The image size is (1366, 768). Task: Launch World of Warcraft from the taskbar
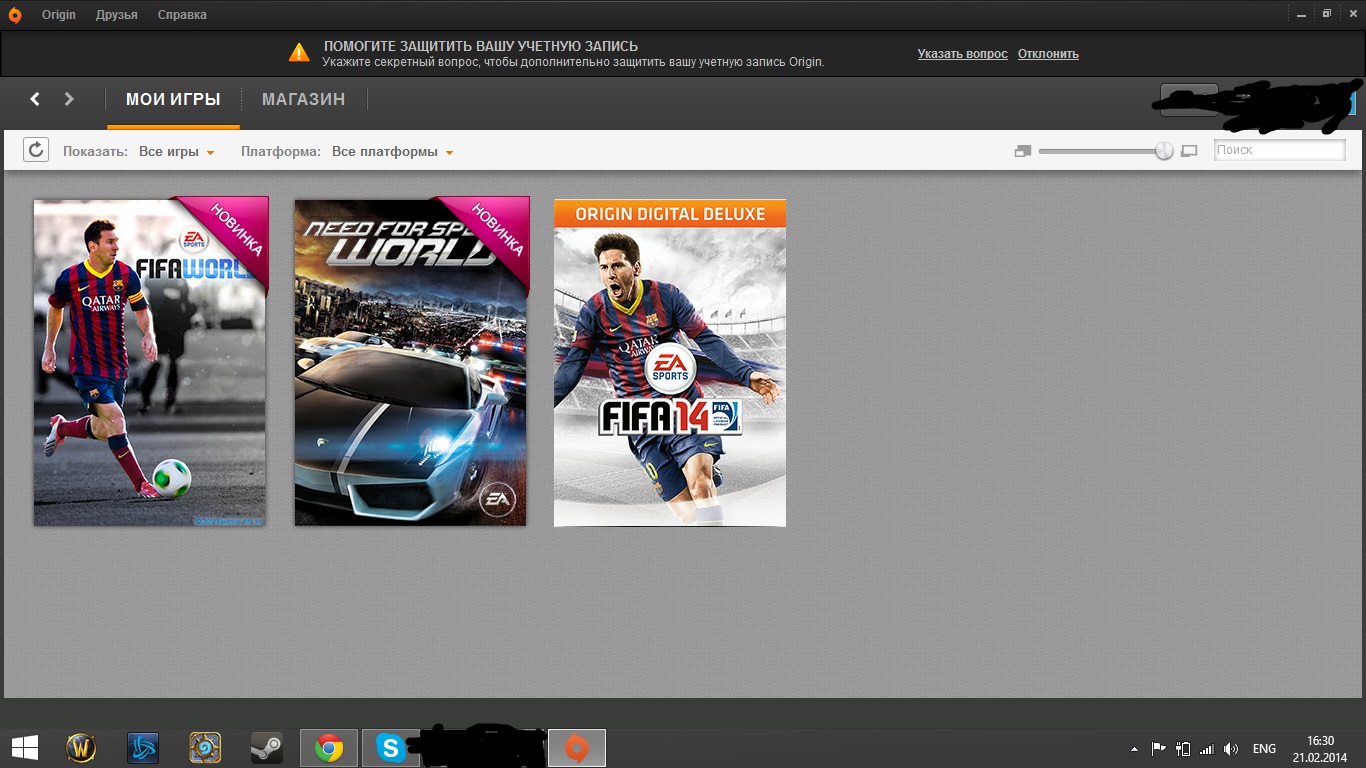pyautogui.click(x=81, y=748)
